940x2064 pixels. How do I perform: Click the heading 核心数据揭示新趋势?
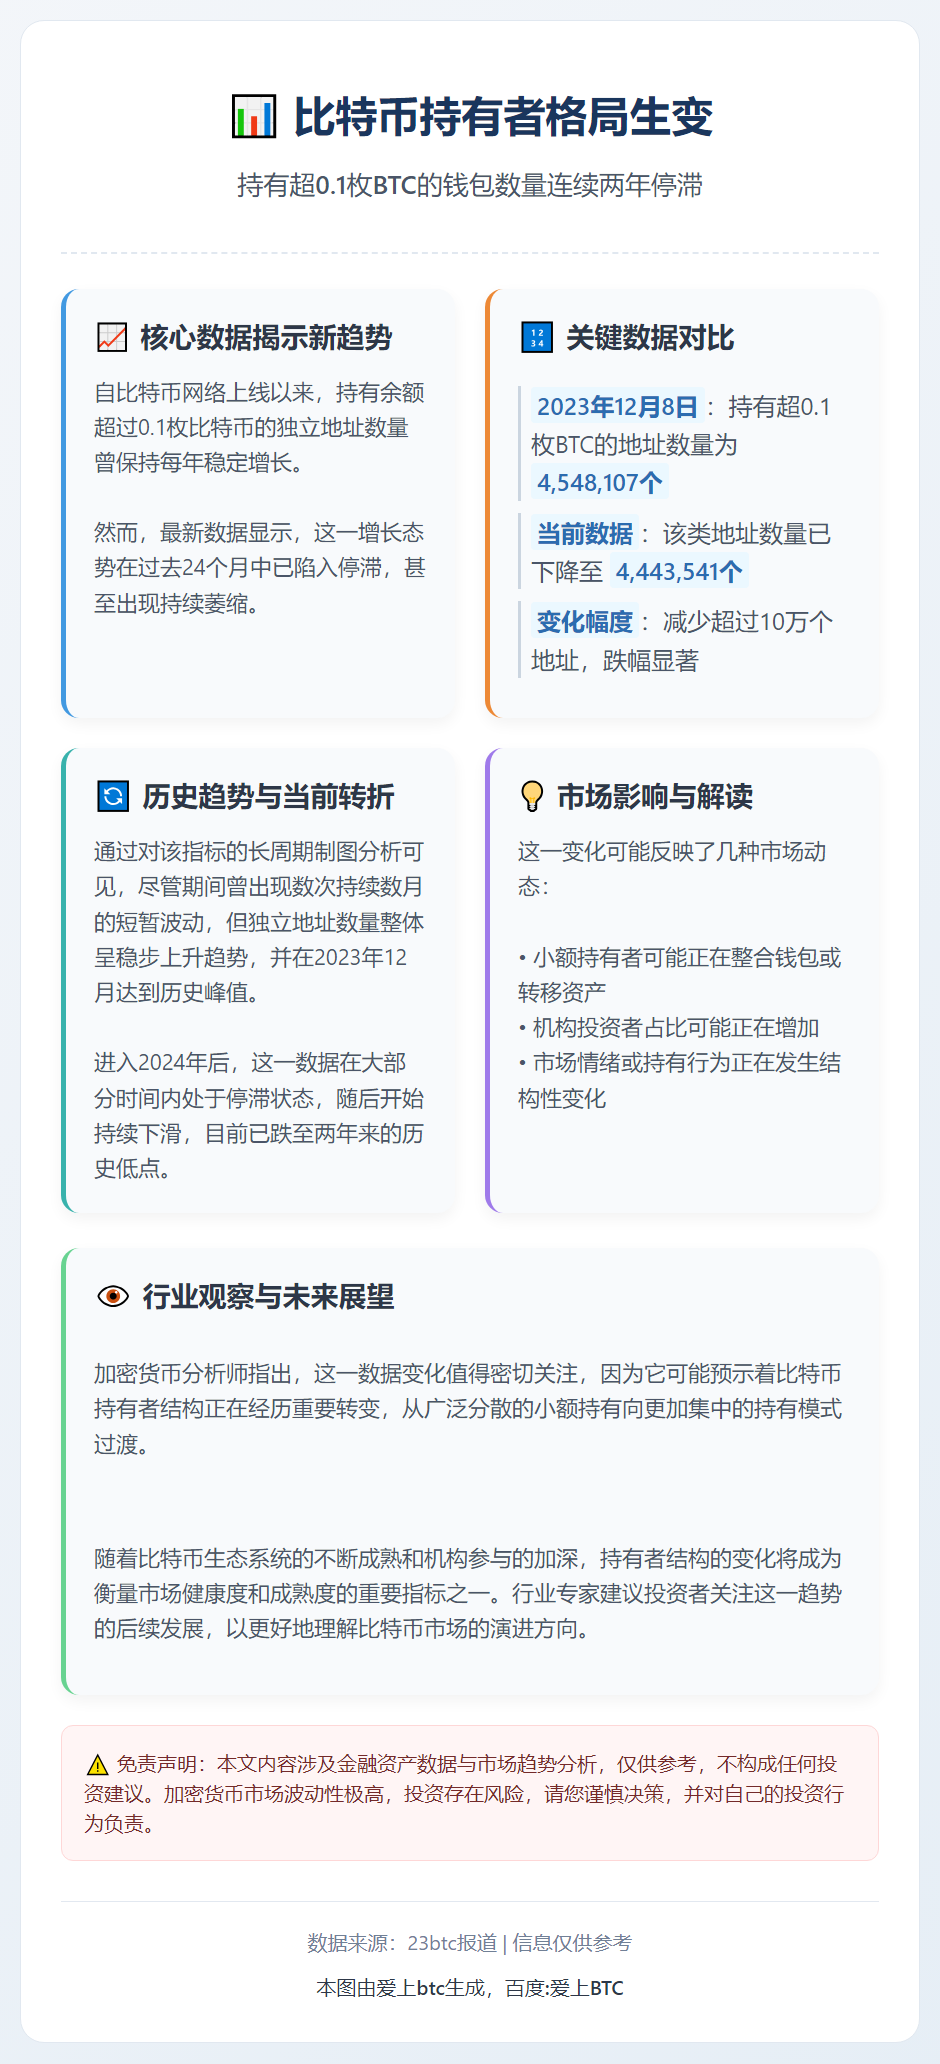[x=266, y=338]
